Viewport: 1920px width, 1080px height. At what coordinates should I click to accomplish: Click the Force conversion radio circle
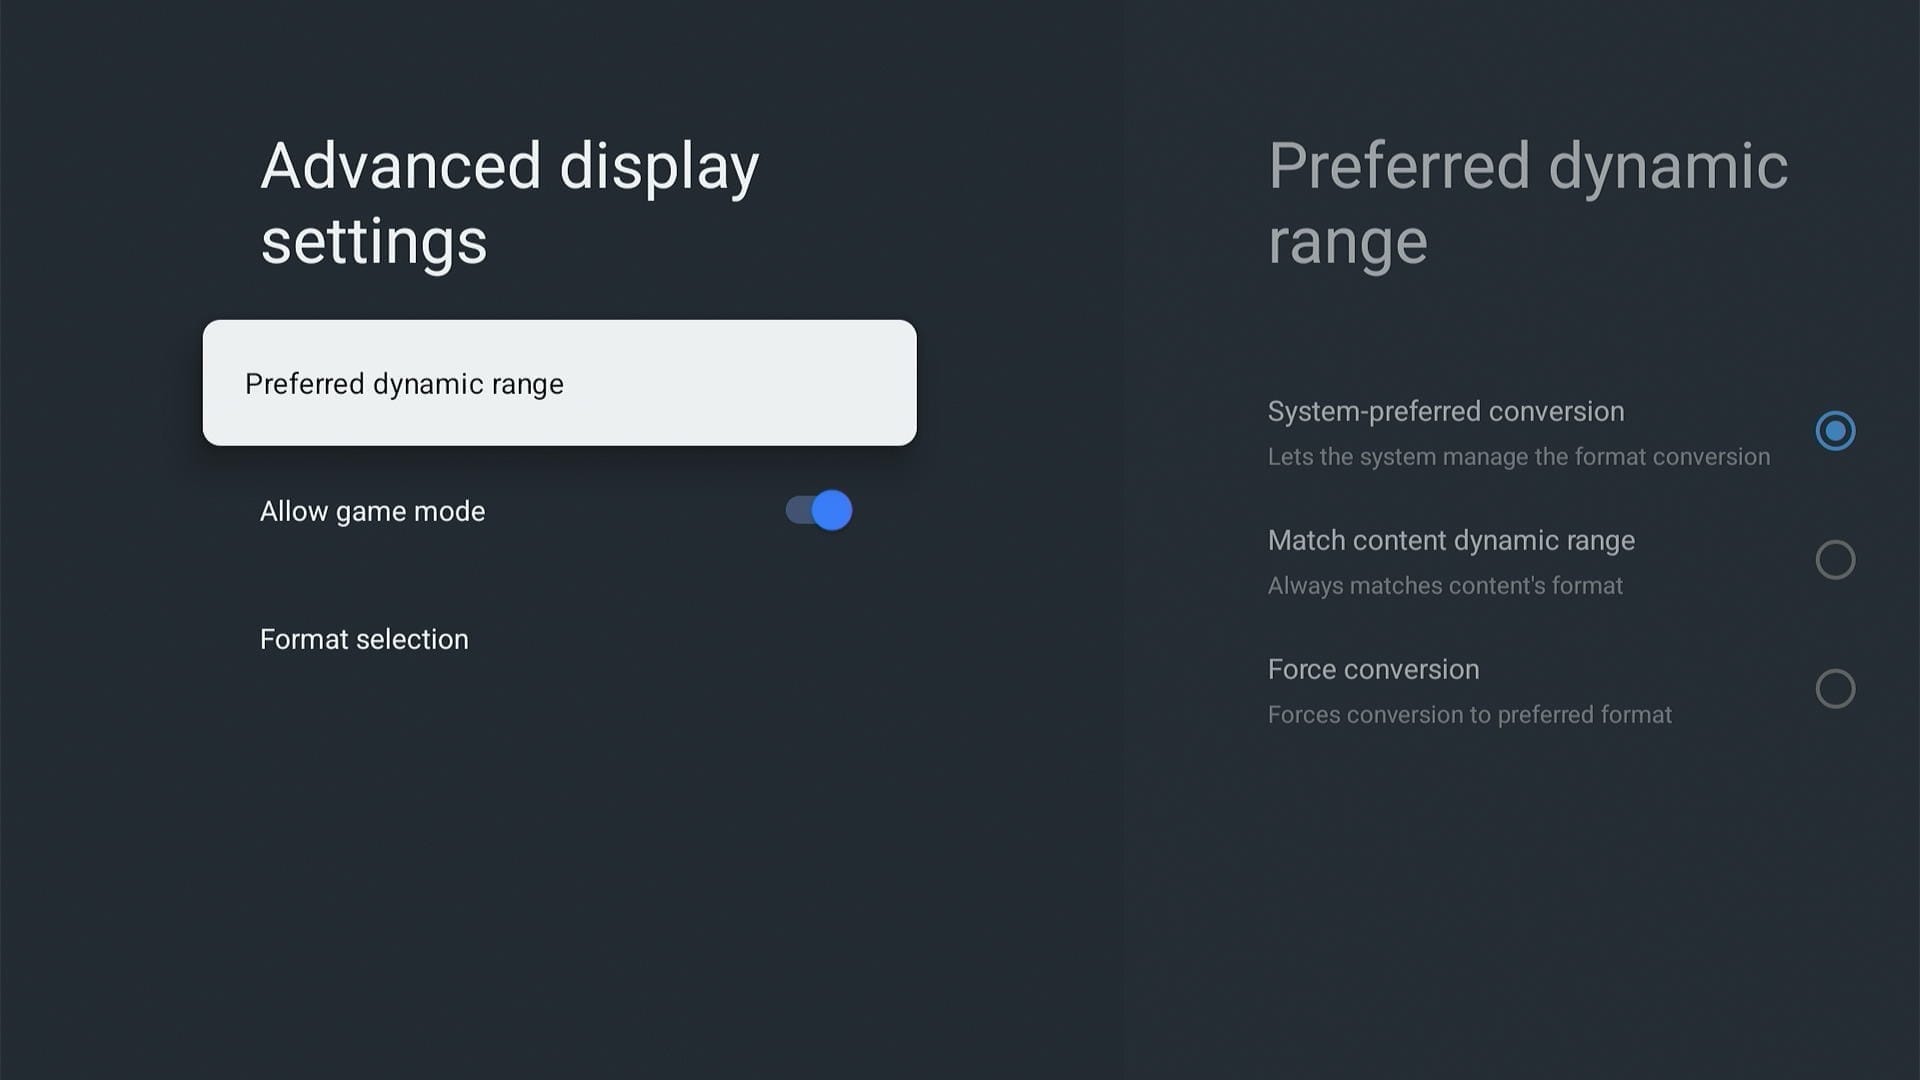(x=1835, y=689)
